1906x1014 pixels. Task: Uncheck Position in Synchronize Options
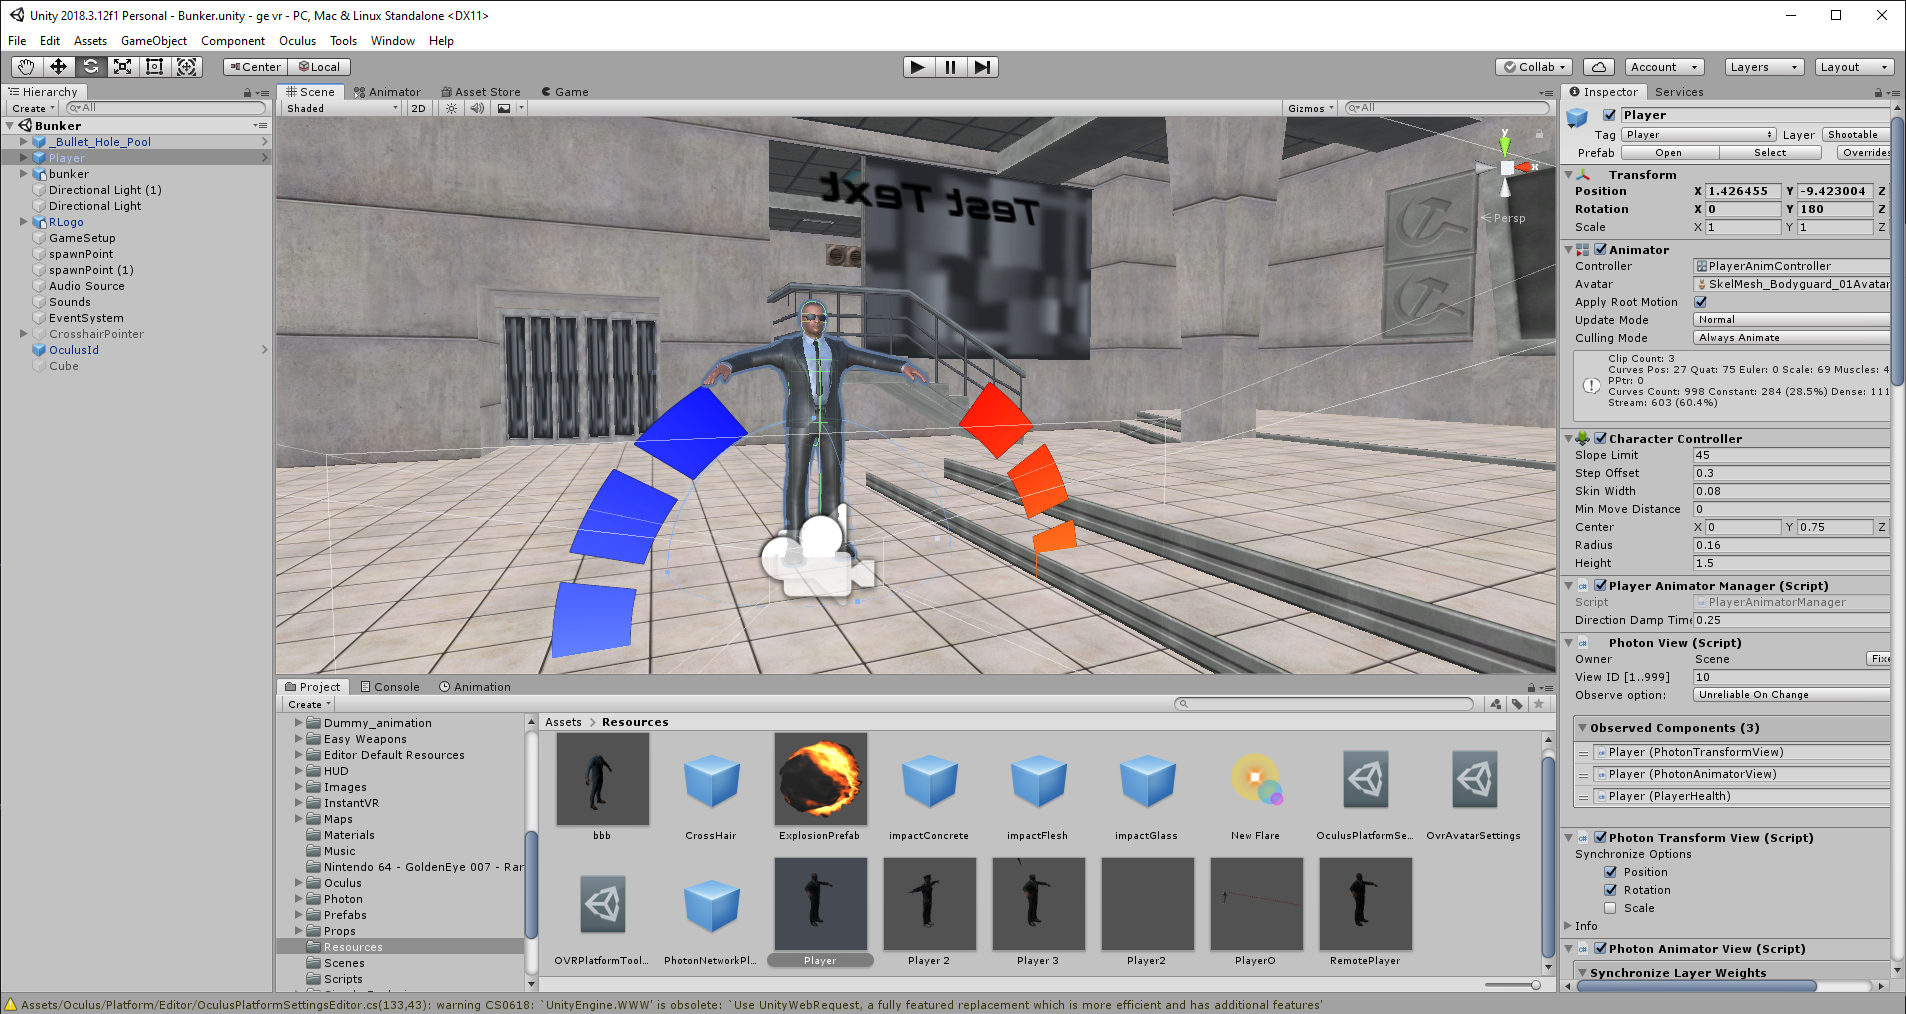click(x=1611, y=872)
